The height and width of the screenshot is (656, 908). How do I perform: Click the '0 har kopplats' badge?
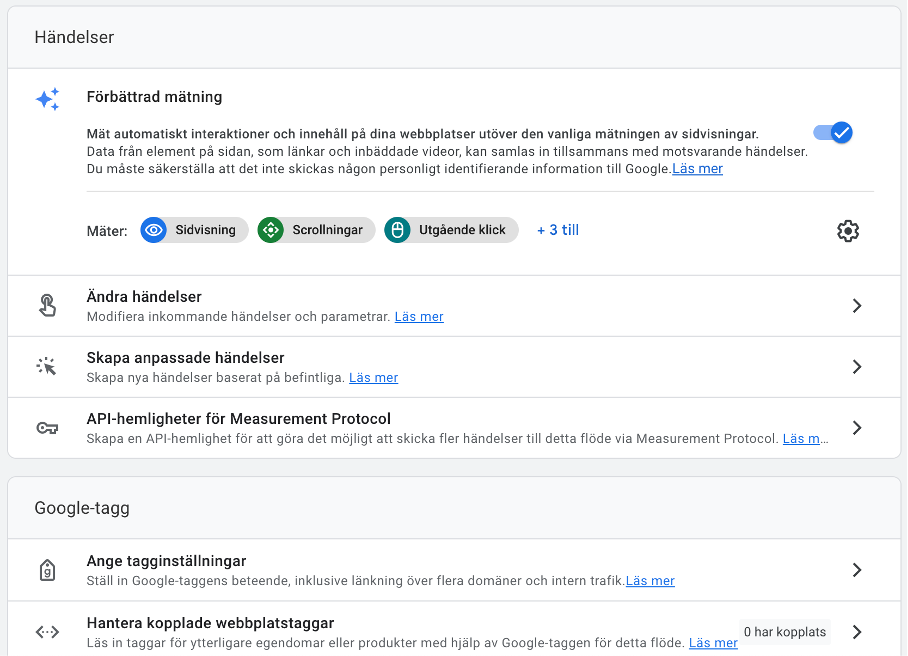tap(785, 632)
